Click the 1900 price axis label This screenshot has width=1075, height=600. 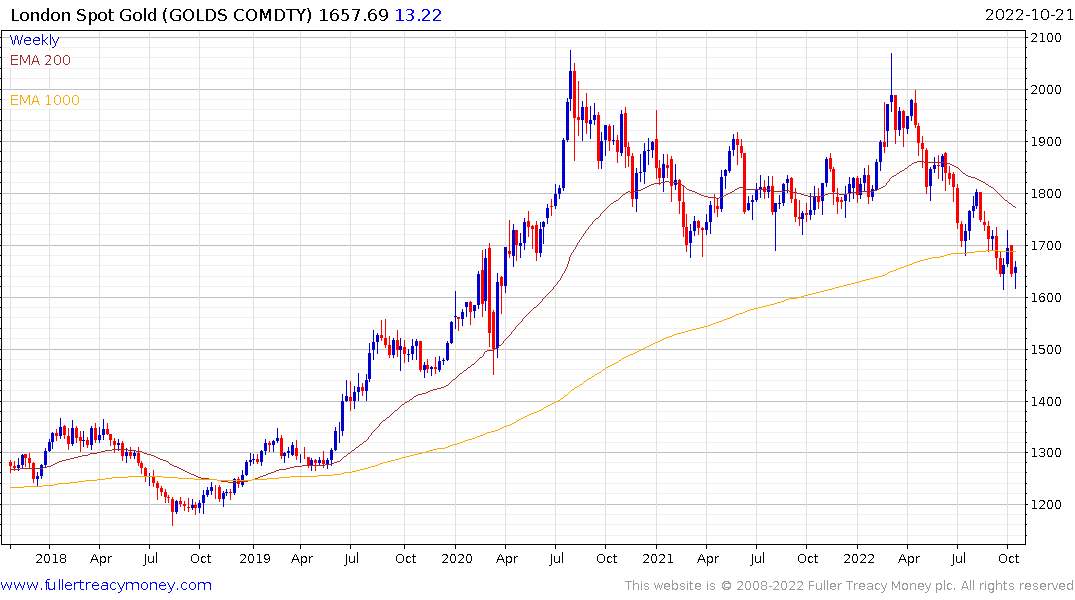coord(1046,142)
